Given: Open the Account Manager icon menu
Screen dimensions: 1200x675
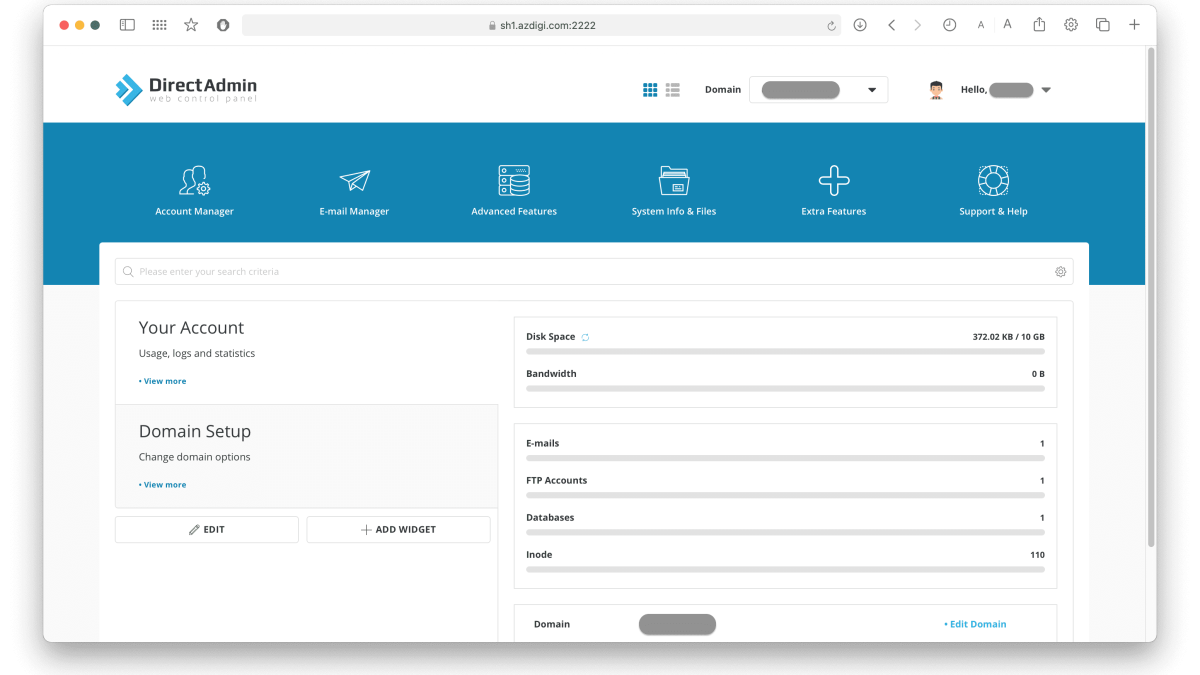Looking at the screenshot, I should click(x=194, y=181).
